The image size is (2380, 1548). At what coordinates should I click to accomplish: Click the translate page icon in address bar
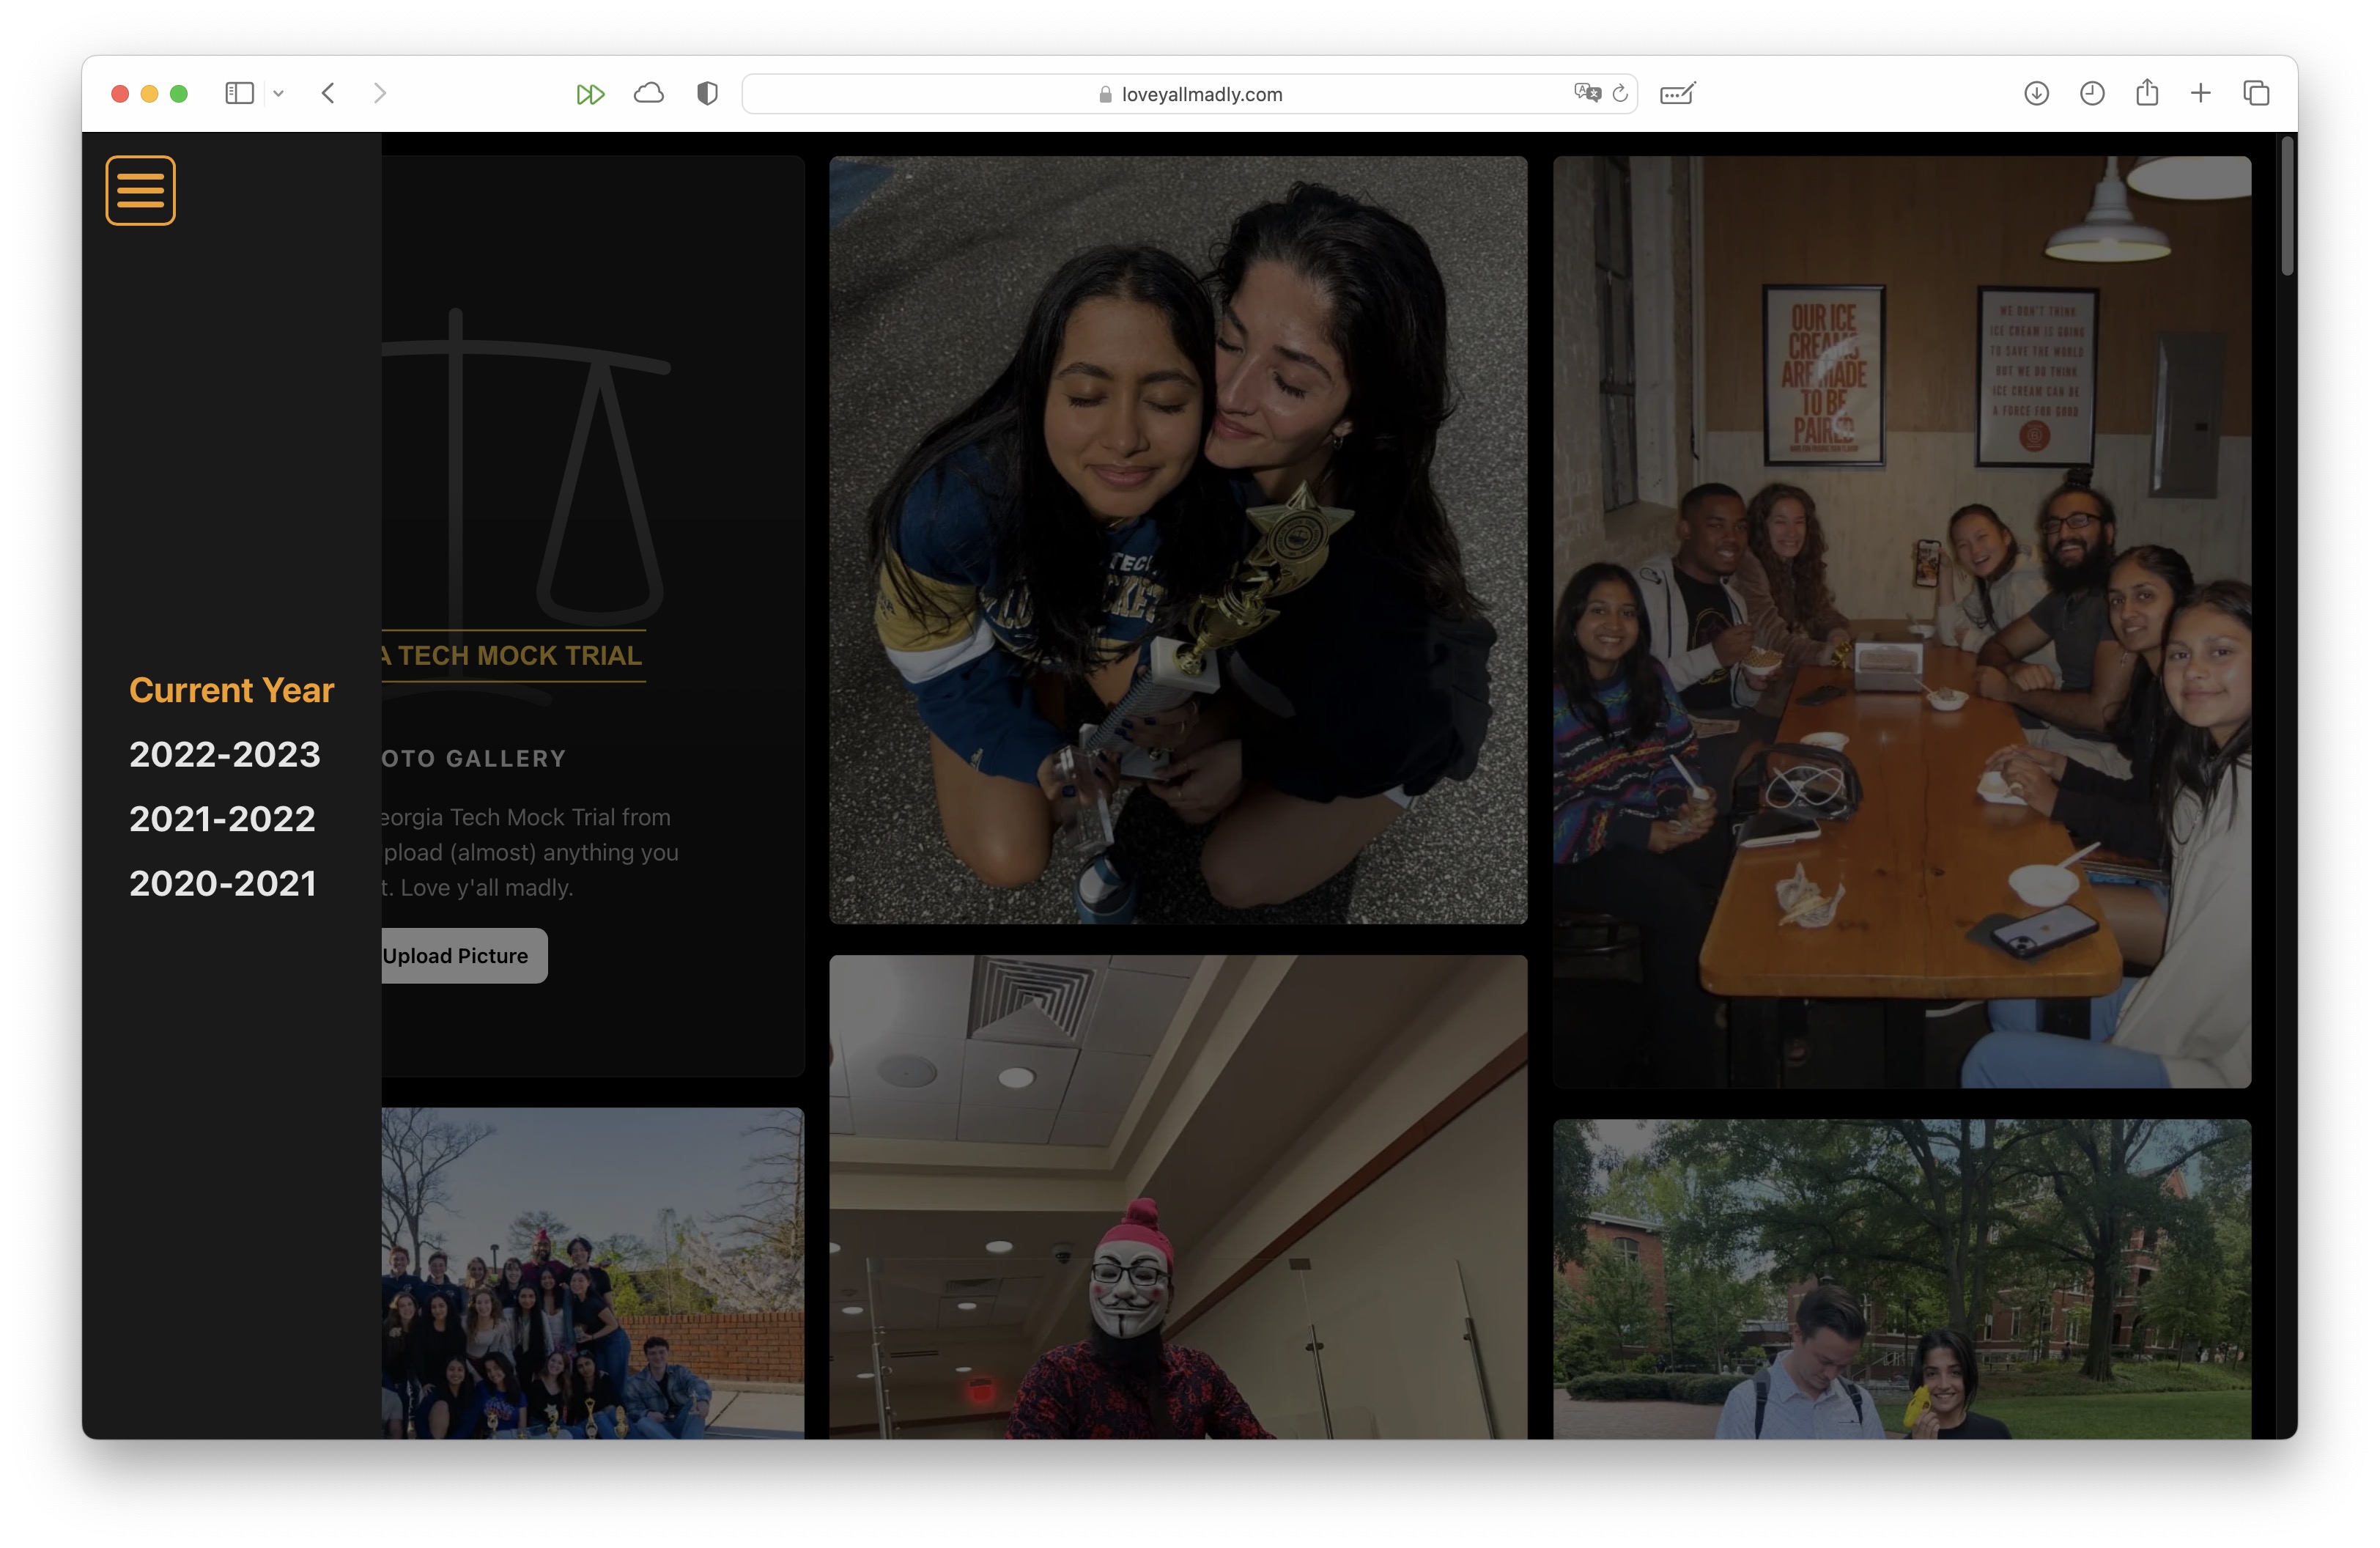pyautogui.click(x=1587, y=93)
